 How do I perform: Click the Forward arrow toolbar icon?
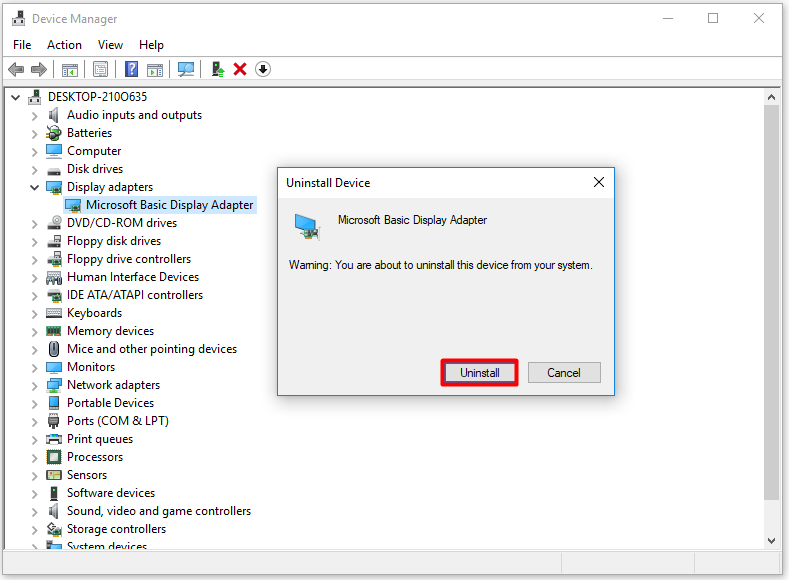click(x=39, y=69)
